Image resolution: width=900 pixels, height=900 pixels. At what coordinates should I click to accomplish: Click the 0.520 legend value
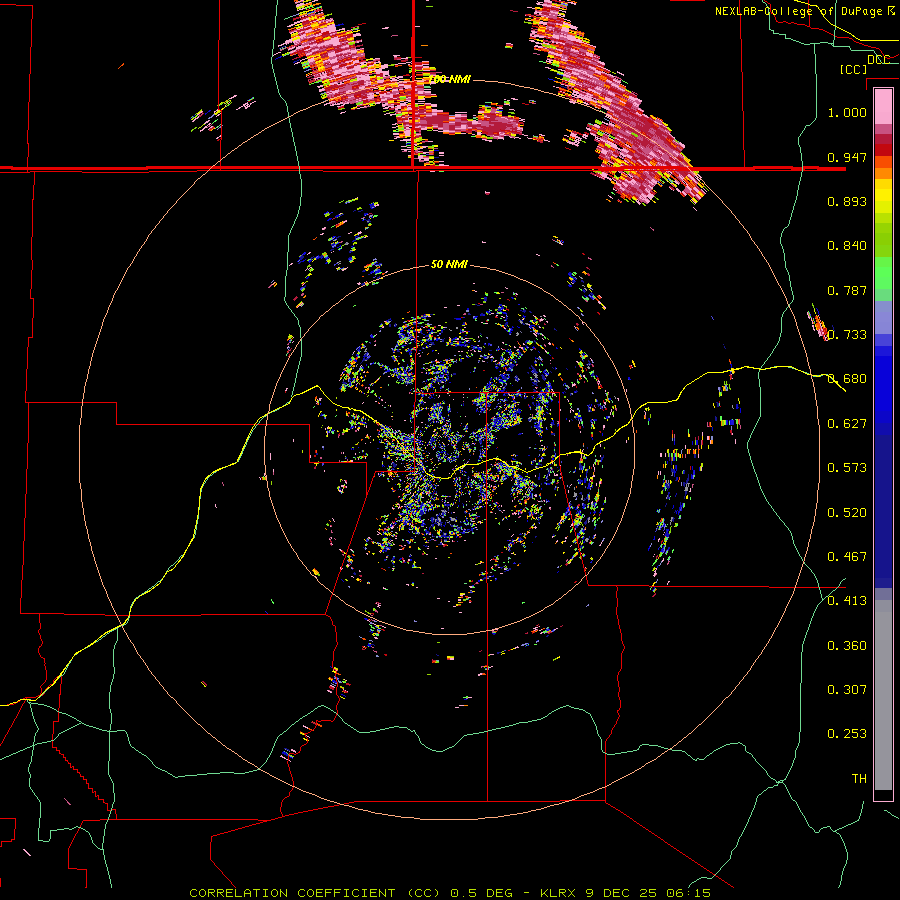pos(847,513)
